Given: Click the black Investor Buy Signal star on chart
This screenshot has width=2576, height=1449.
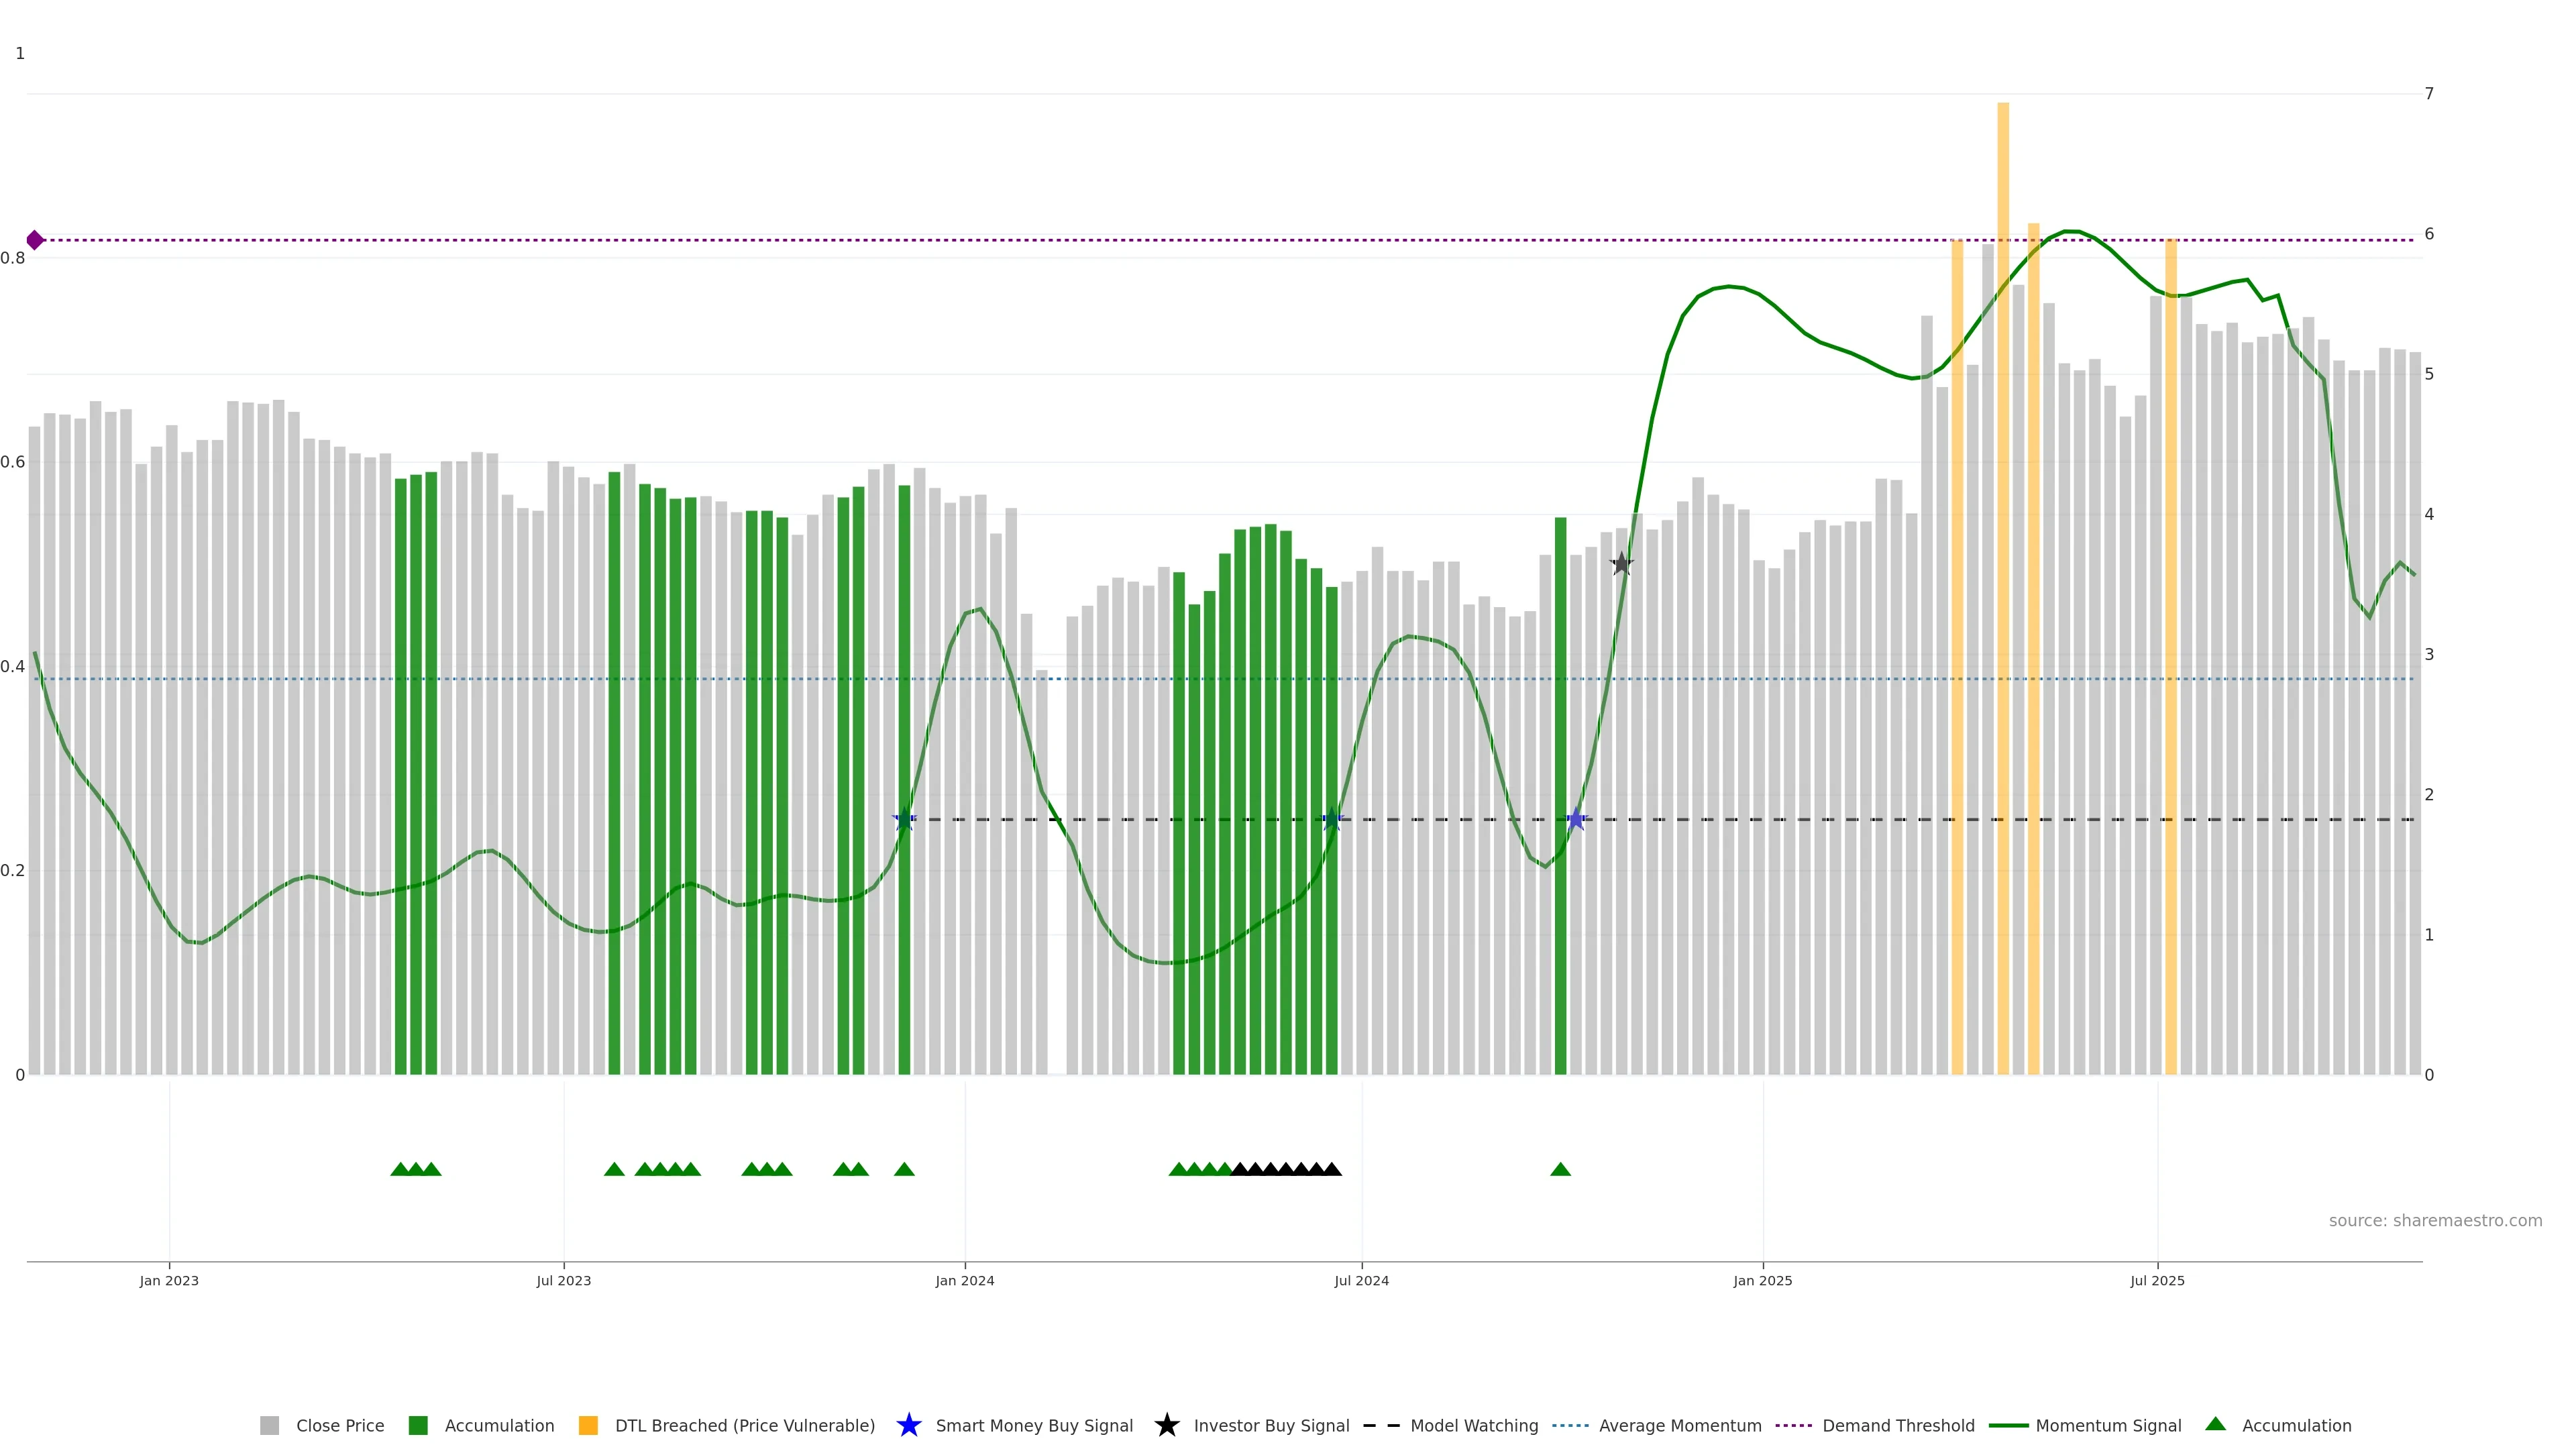Looking at the screenshot, I should pyautogui.click(x=1621, y=564).
